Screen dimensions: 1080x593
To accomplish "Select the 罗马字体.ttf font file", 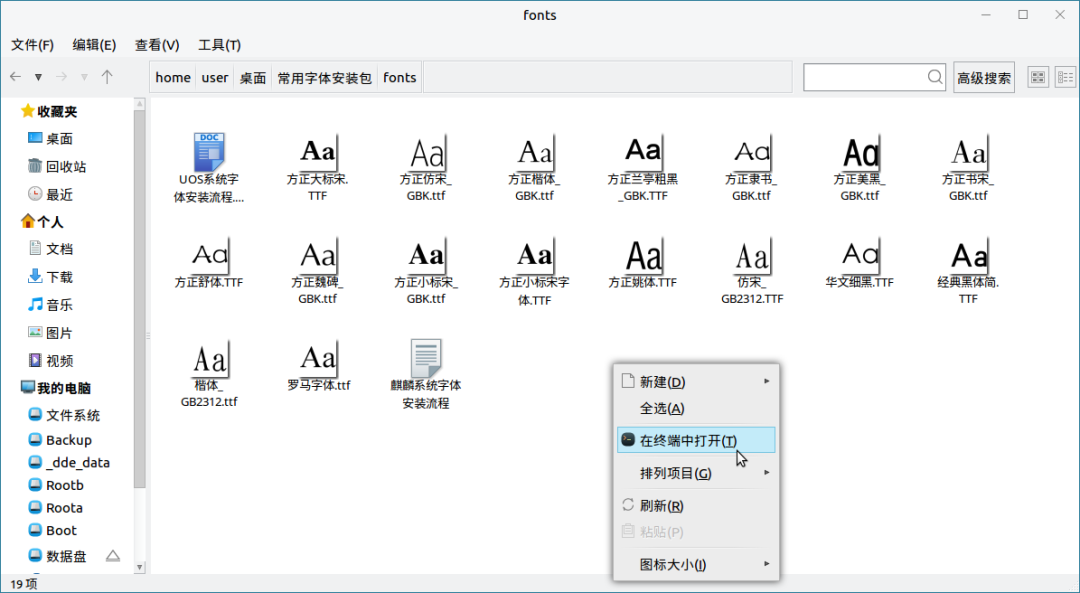I will [x=318, y=366].
